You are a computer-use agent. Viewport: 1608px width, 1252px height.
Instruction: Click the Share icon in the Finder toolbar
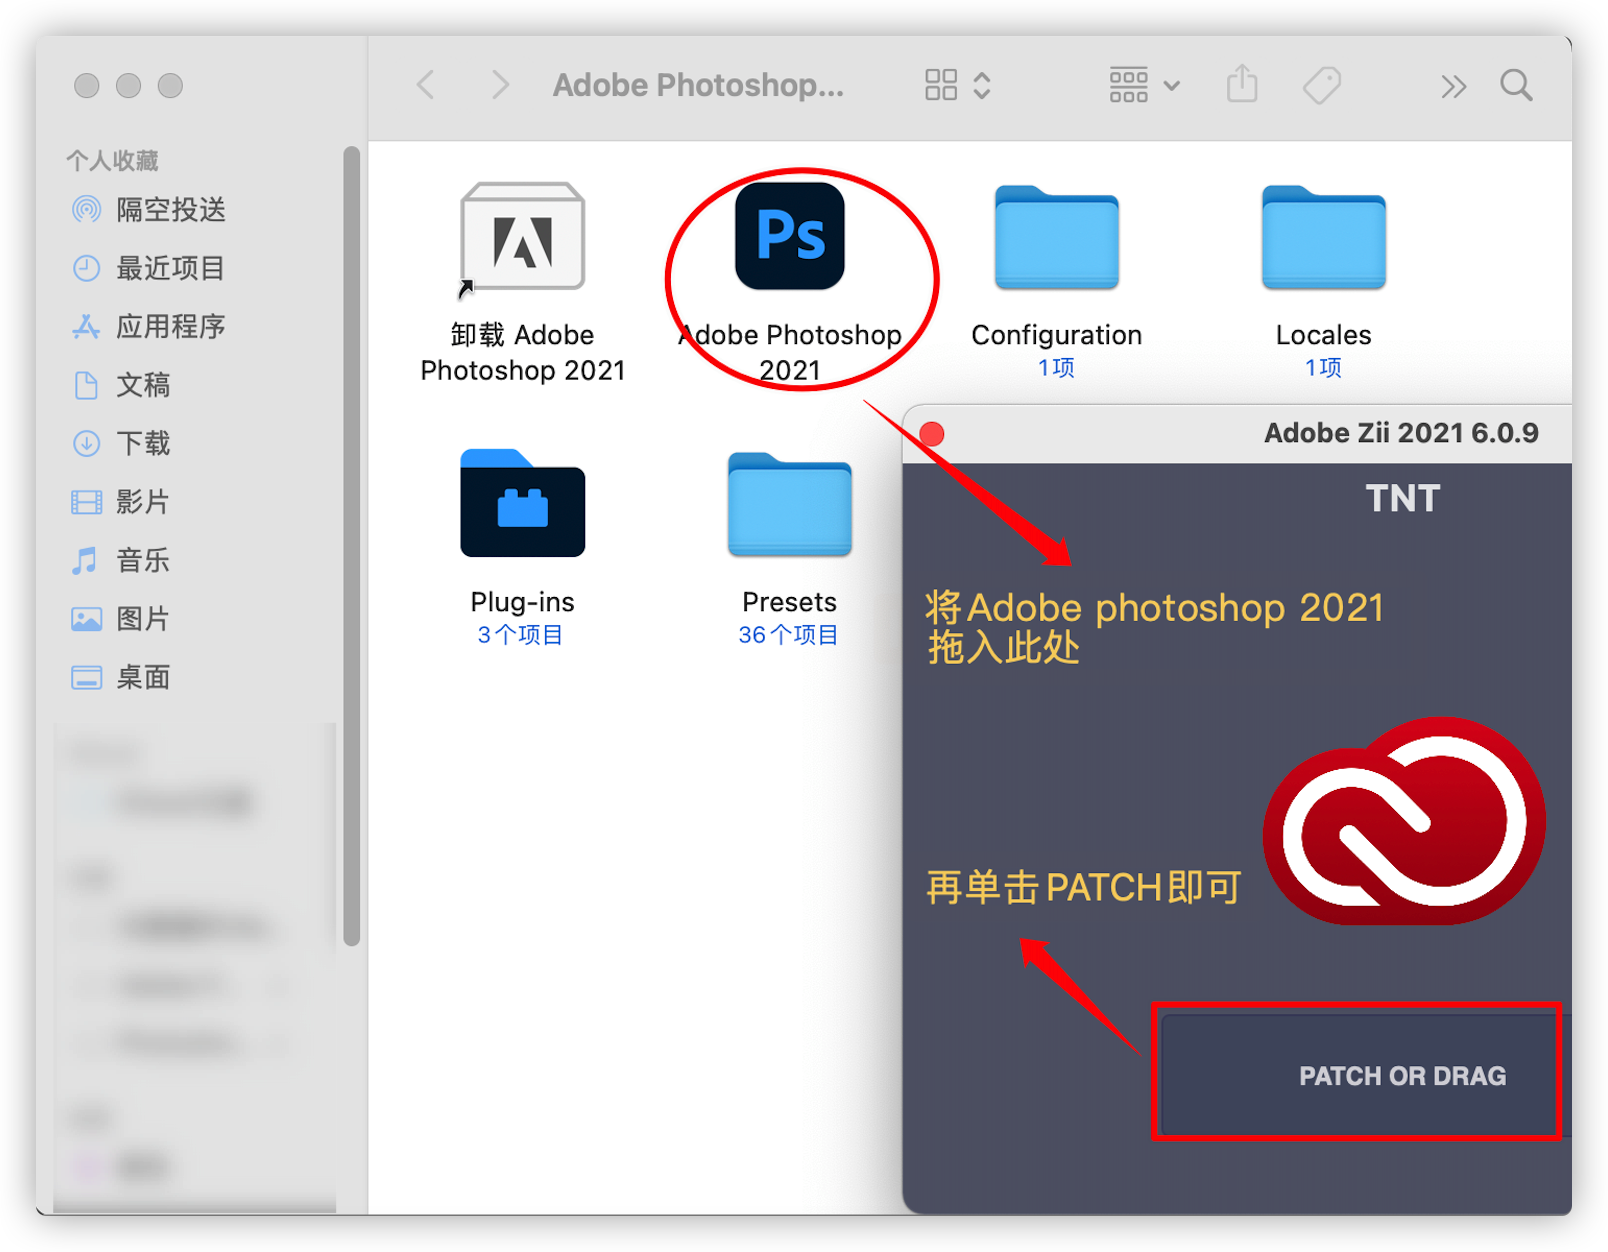click(x=1241, y=85)
